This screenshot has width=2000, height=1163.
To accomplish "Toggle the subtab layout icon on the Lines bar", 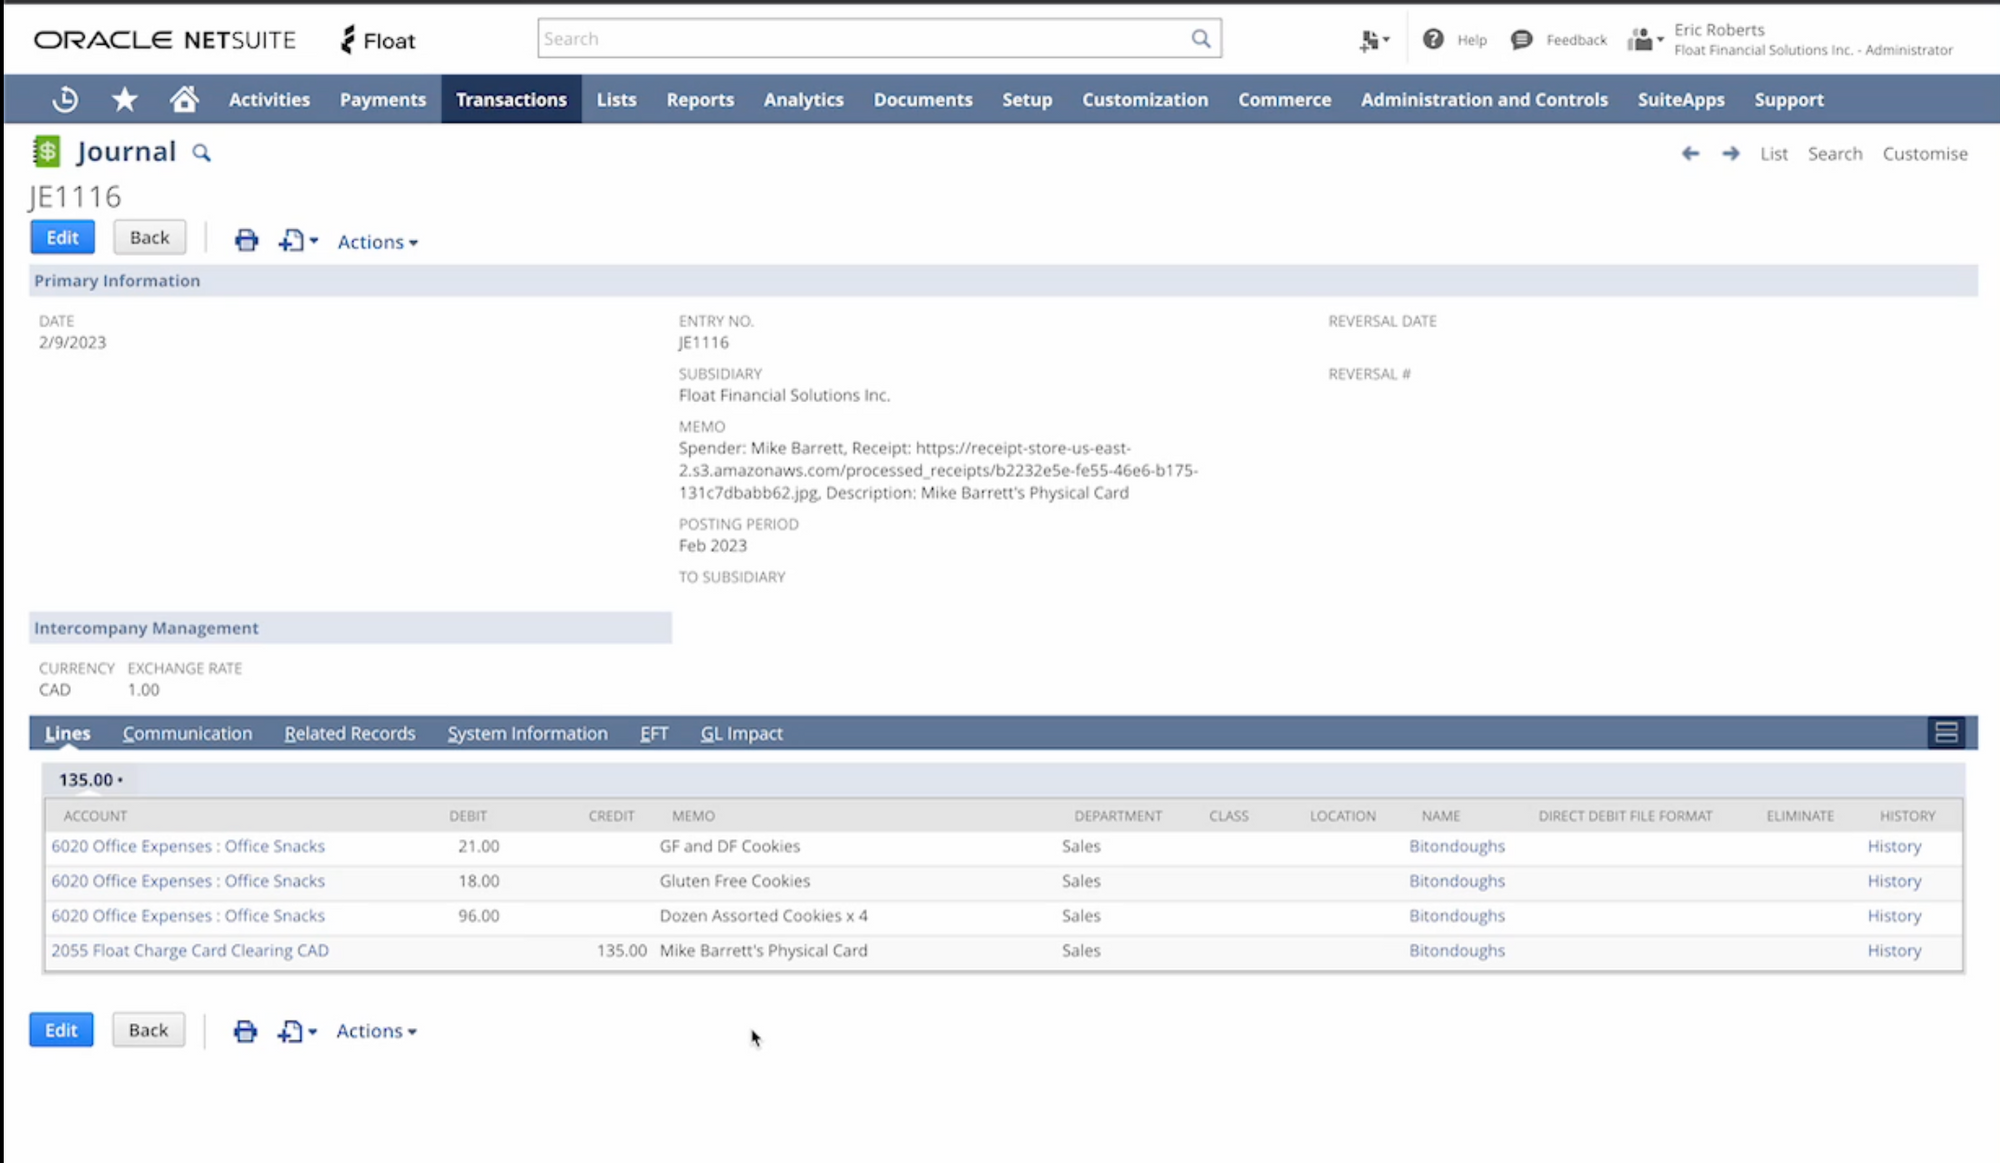I will click(1946, 732).
